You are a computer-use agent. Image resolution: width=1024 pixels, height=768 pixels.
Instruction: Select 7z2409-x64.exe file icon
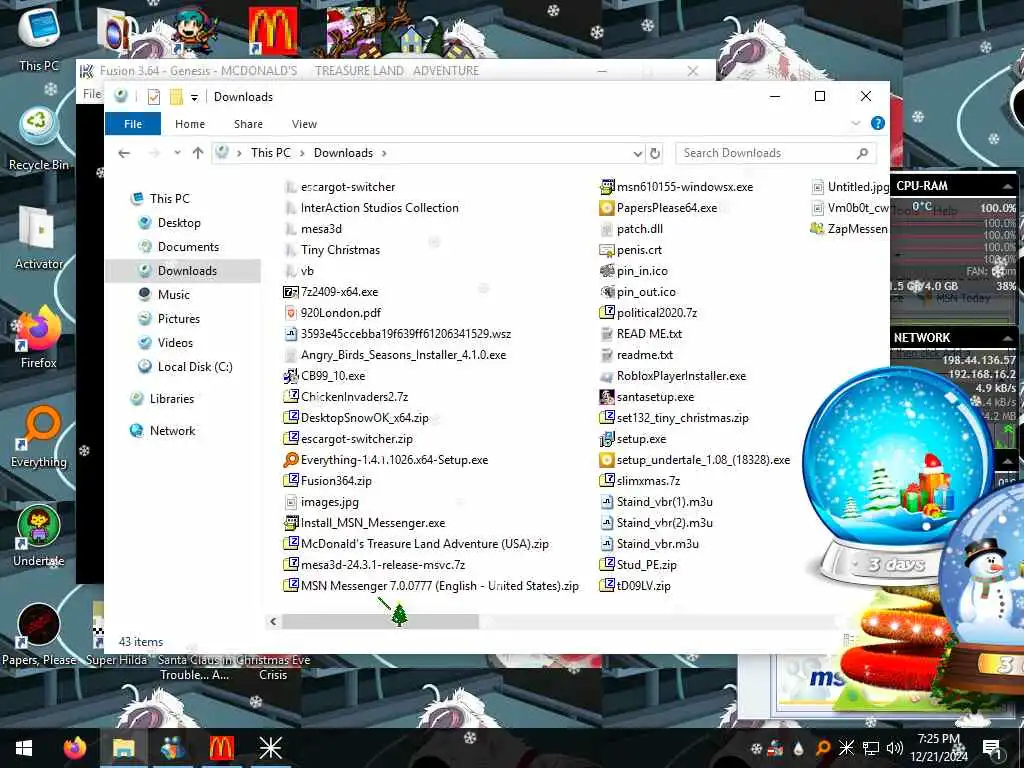(291, 292)
